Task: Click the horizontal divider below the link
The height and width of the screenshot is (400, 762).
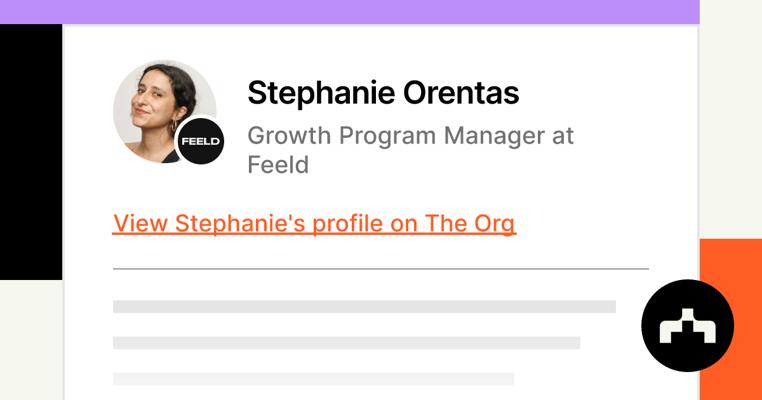Action: click(x=380, y=269)
